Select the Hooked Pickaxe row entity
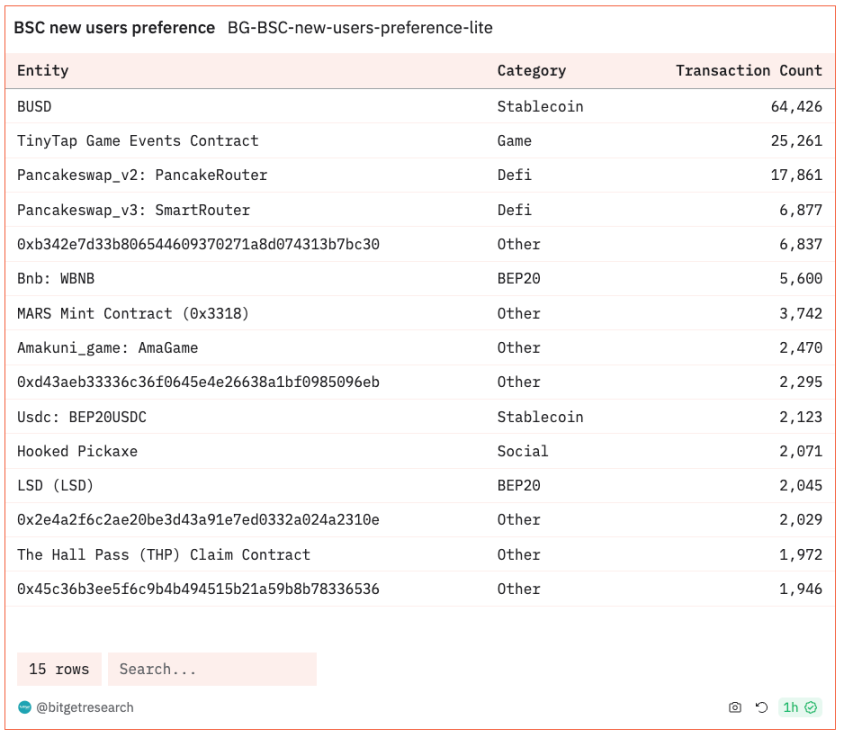This screenshot has height=738, width=844. pos(78,451)
